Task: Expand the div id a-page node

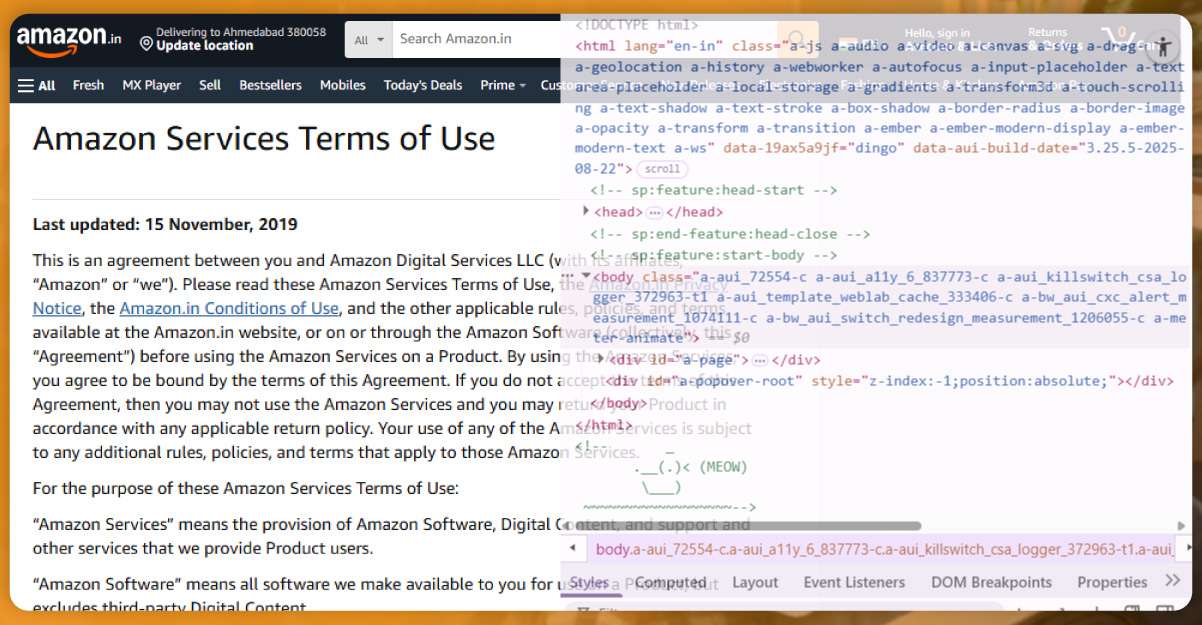Action: pos(600,360)
